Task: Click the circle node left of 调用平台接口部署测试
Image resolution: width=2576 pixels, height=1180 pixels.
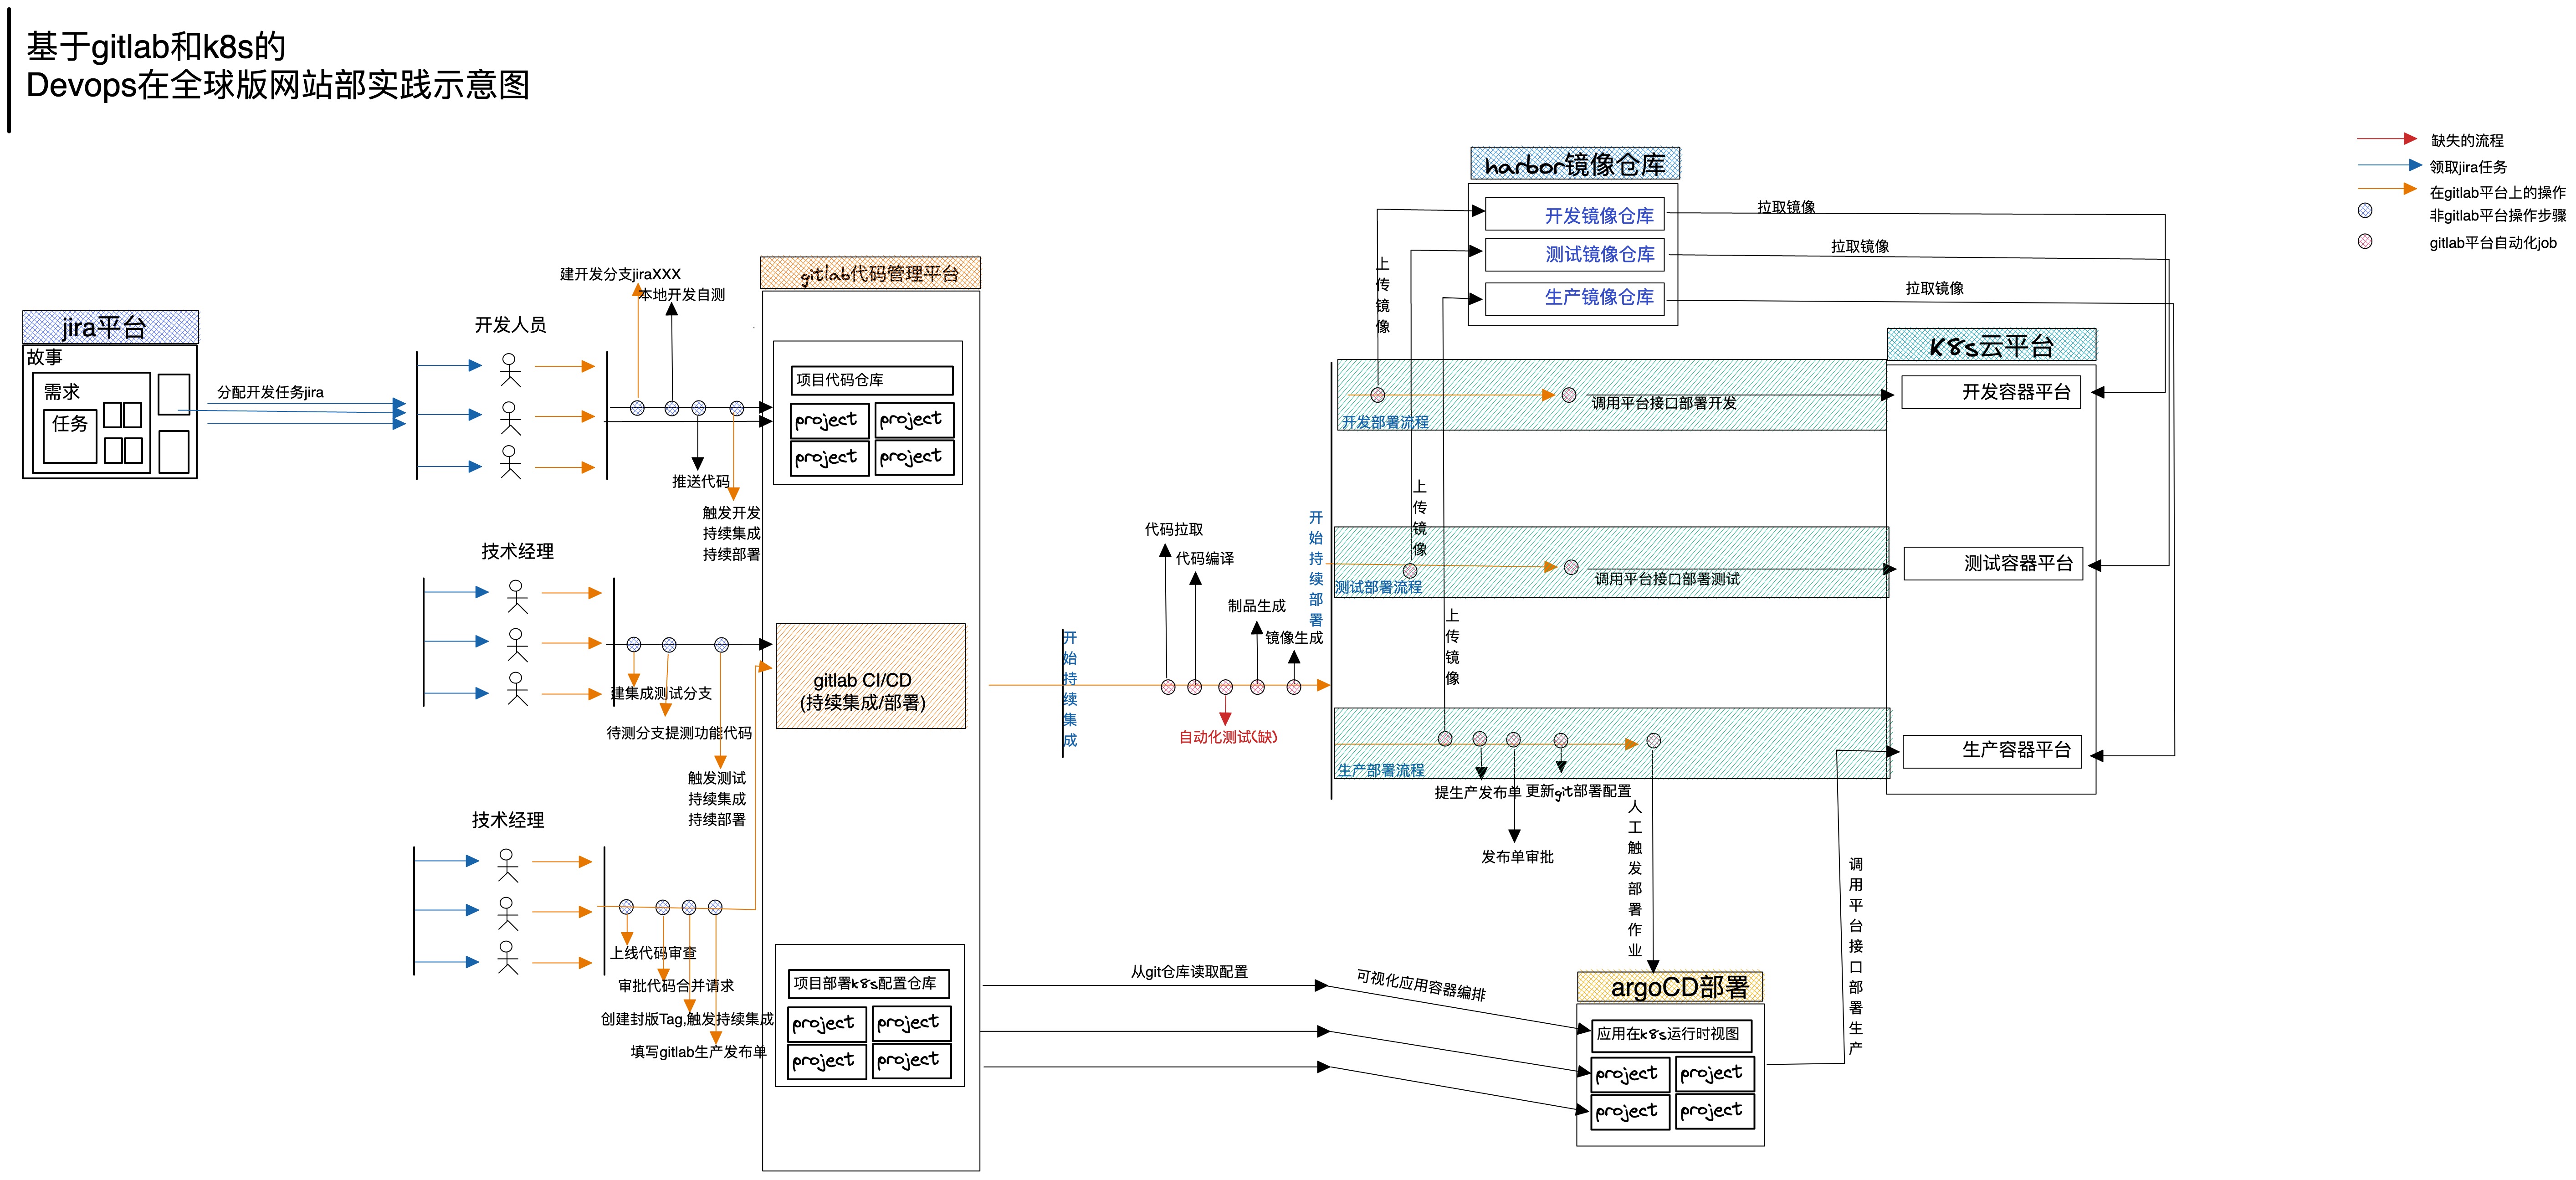Action: (1571, 567)
